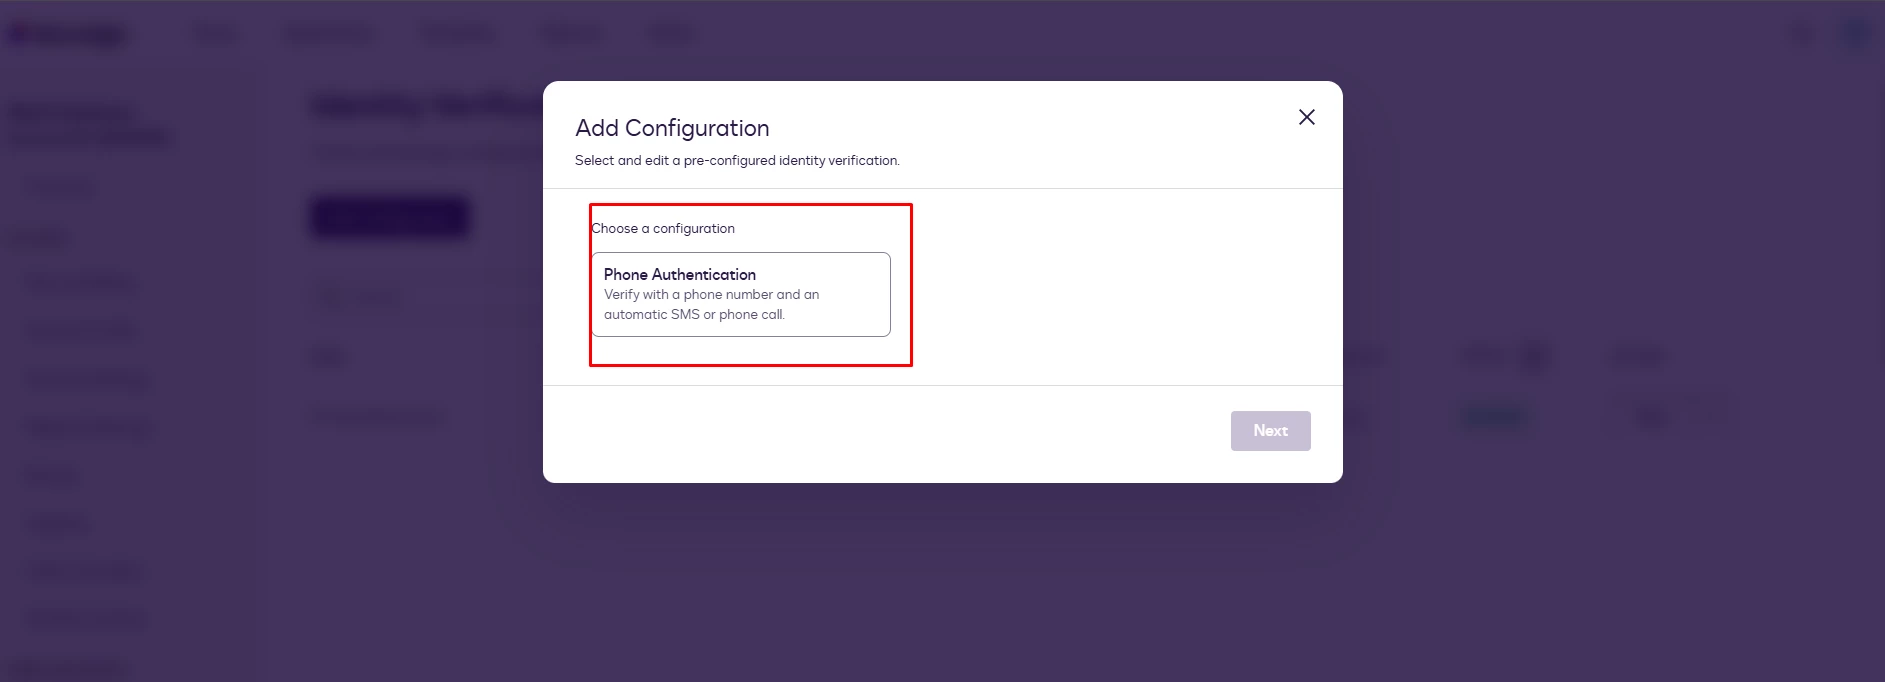The width and height of the screenshot is (1885, 682).
Task: Click the Add Configuration dialog heading
Action: tap(672, 128)
